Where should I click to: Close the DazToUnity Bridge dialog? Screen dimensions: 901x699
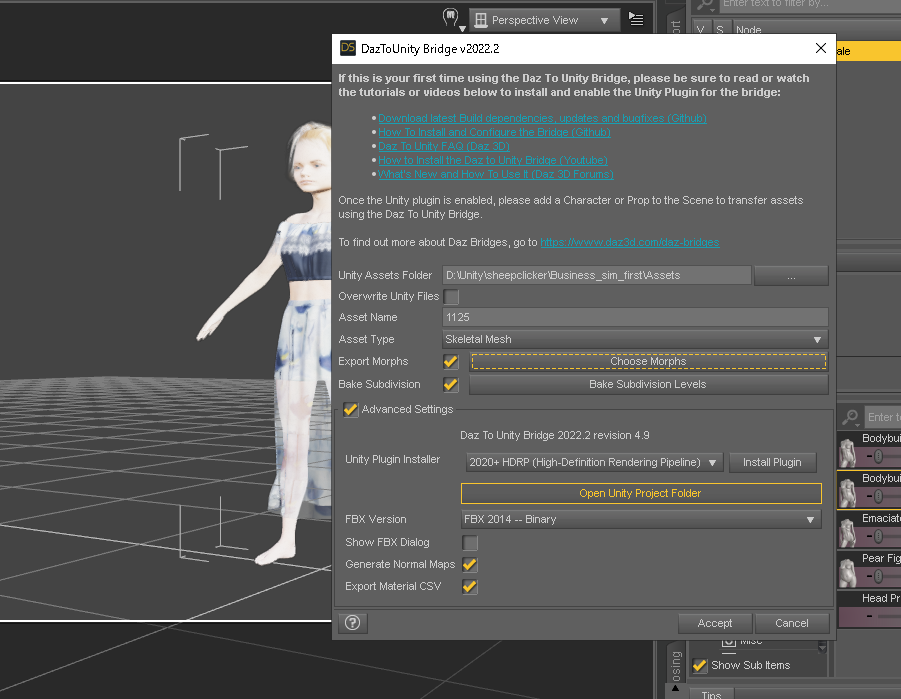coord(821,48)
